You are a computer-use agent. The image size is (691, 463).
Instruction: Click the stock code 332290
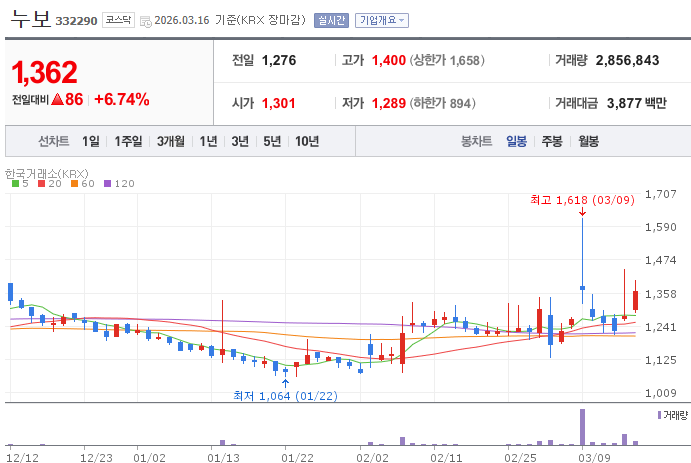[76, 21]
